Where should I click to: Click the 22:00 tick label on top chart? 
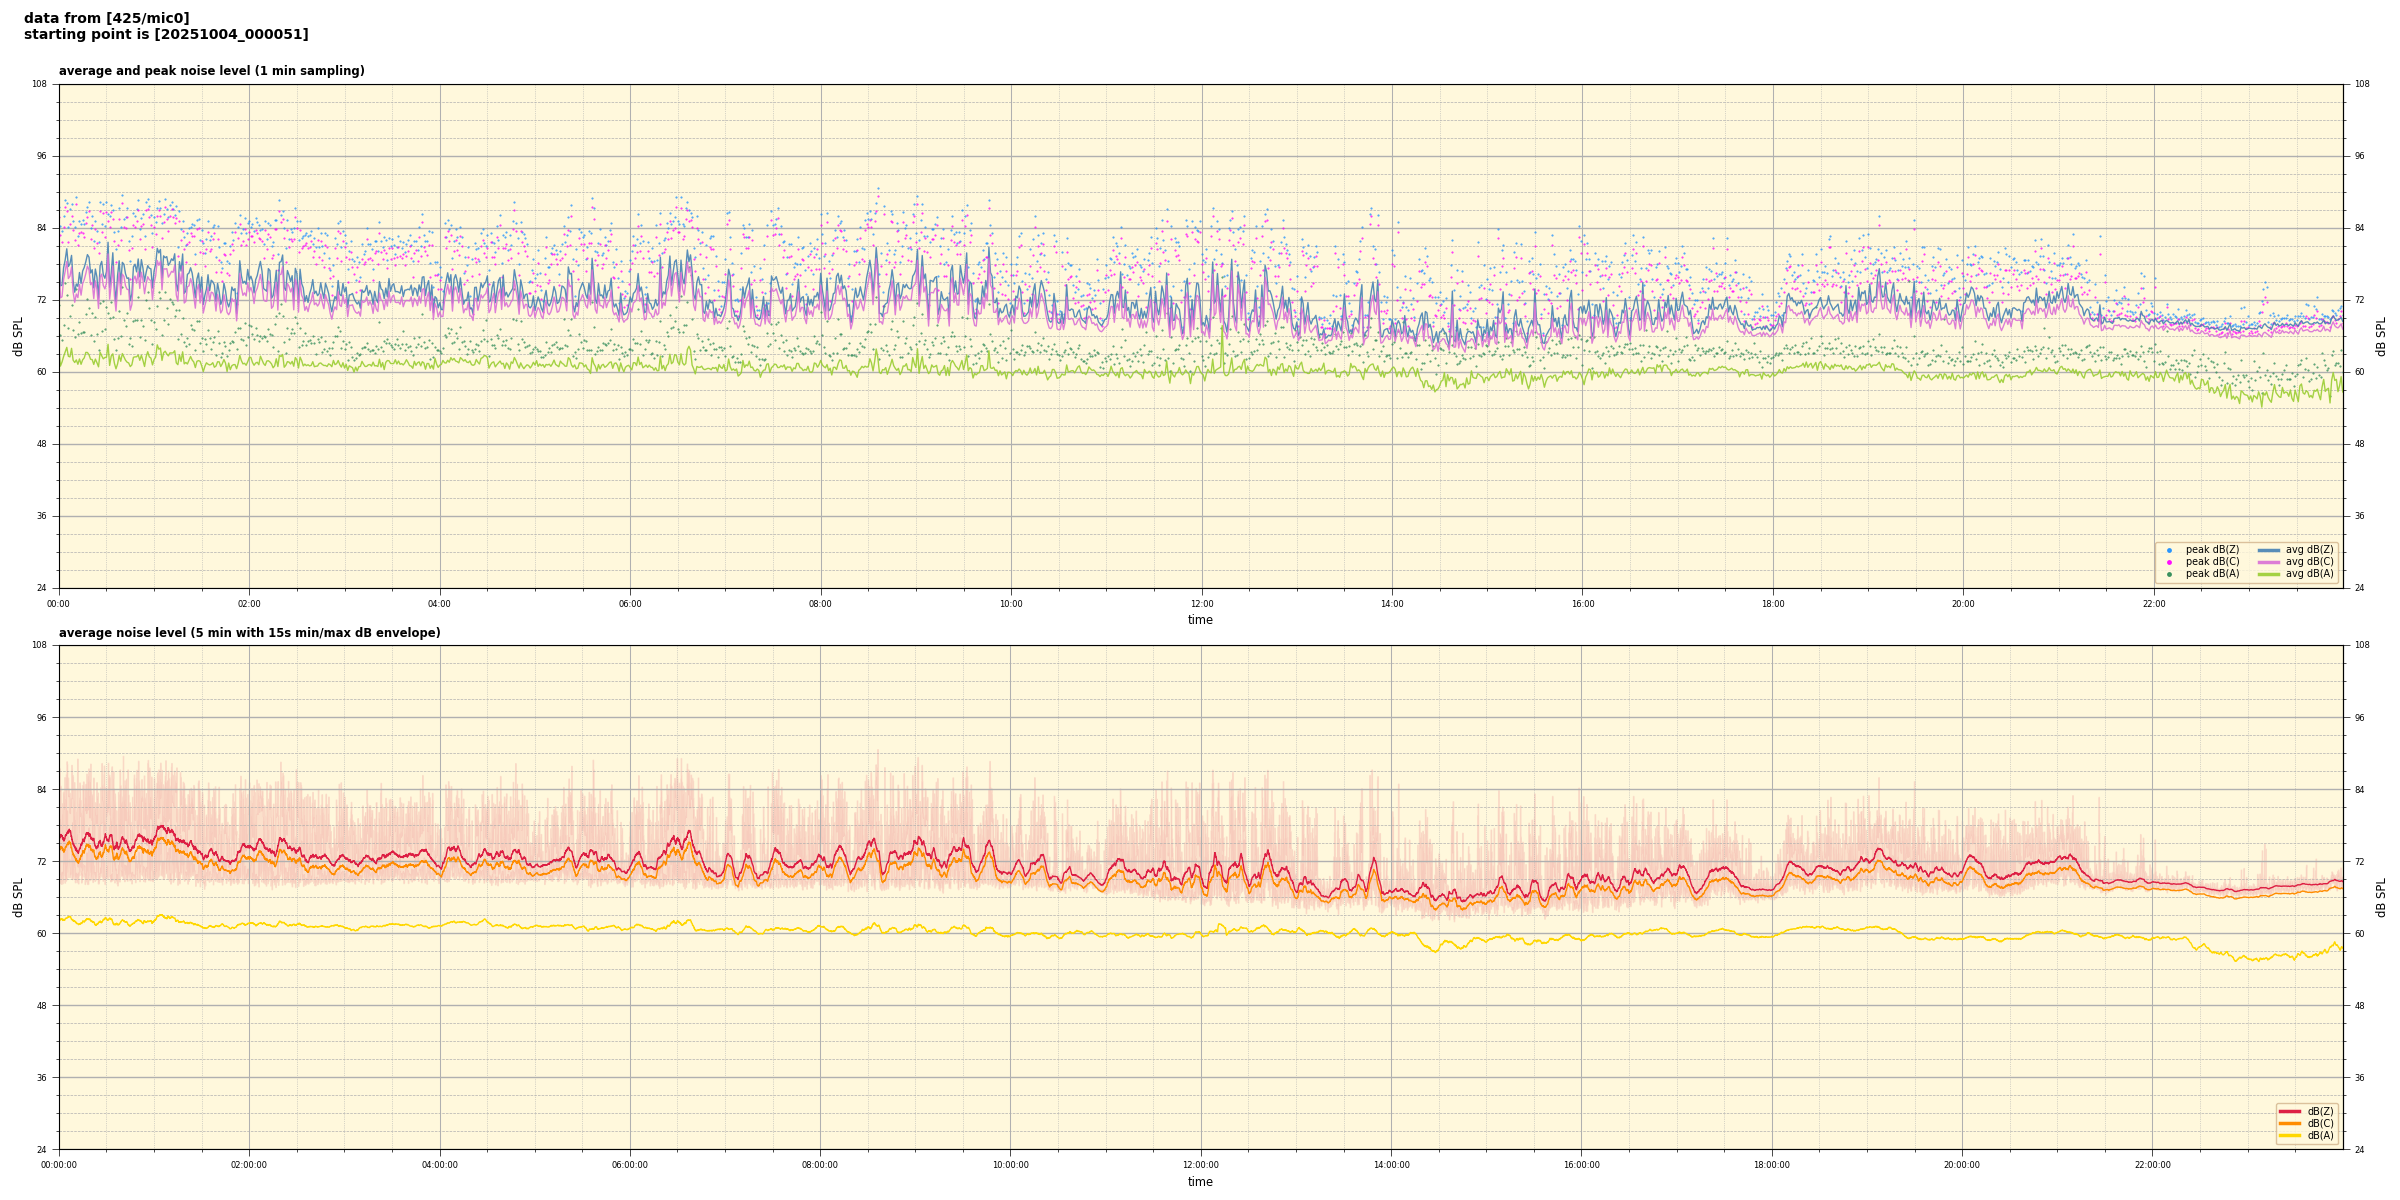pyautogui.click(x=2153, y=604)
